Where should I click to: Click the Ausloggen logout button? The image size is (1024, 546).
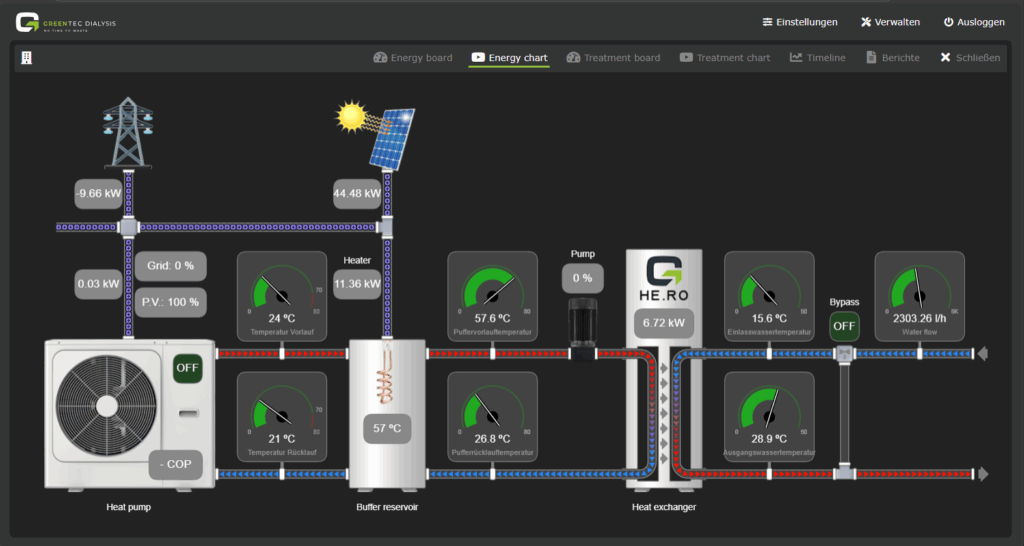[973, 22]
